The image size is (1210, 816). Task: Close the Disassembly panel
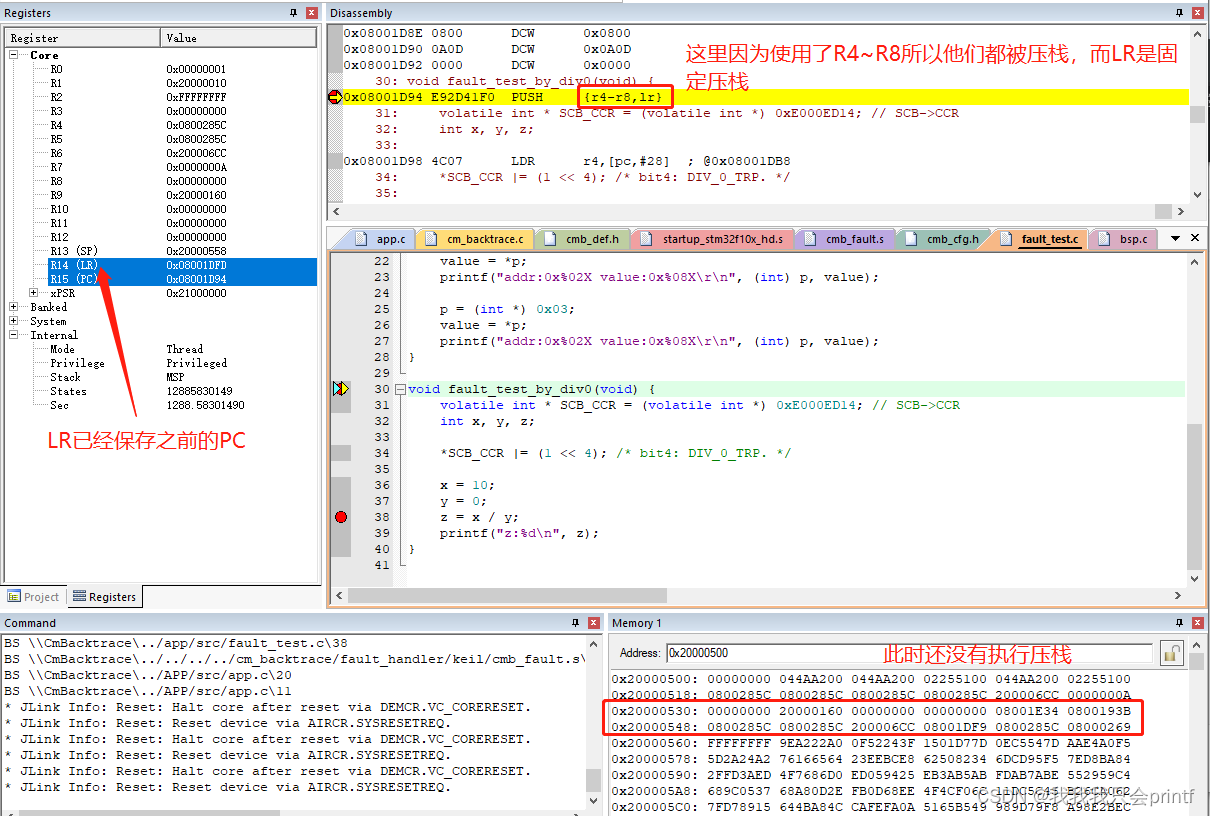tap(1198, 13)
